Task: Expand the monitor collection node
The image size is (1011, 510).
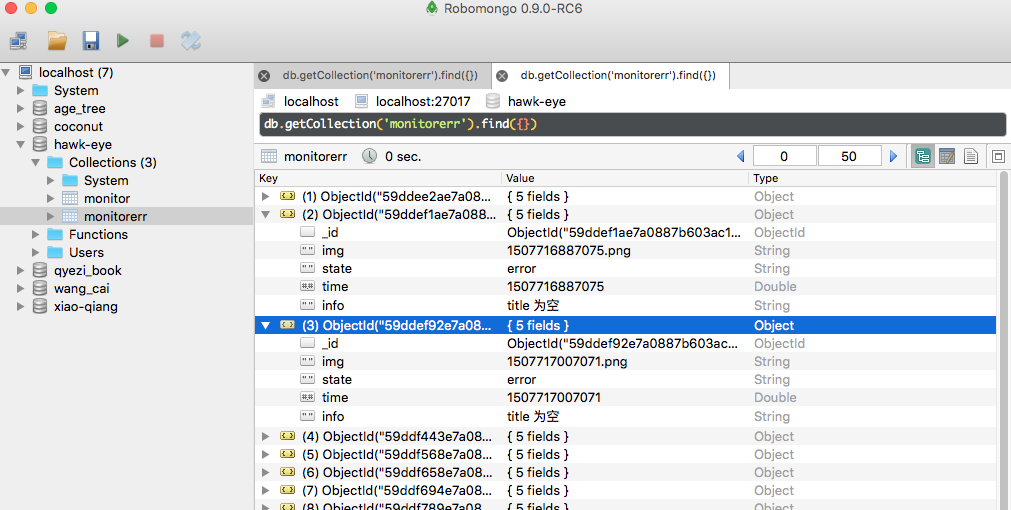Action: [51, 199]
